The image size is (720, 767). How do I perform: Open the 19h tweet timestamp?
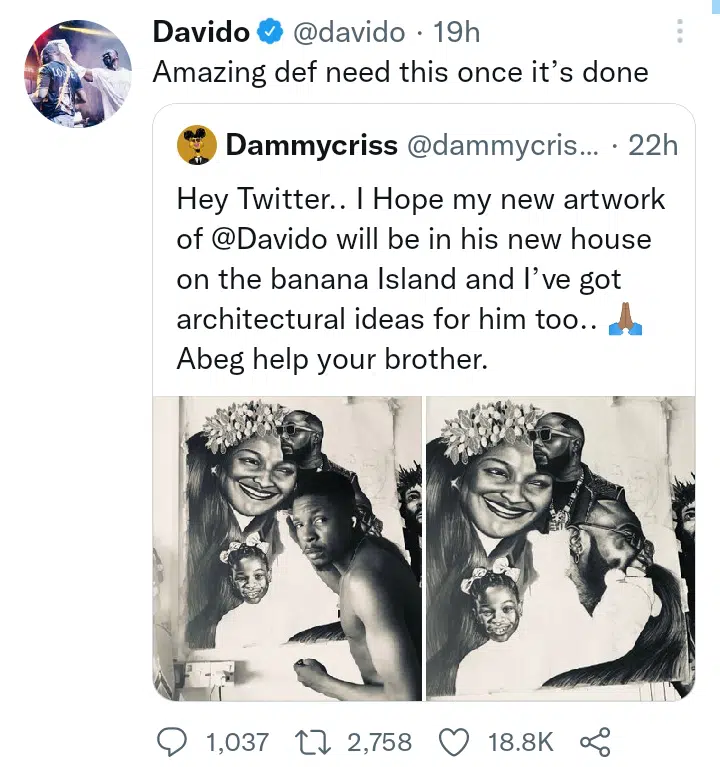pos(458,33)
